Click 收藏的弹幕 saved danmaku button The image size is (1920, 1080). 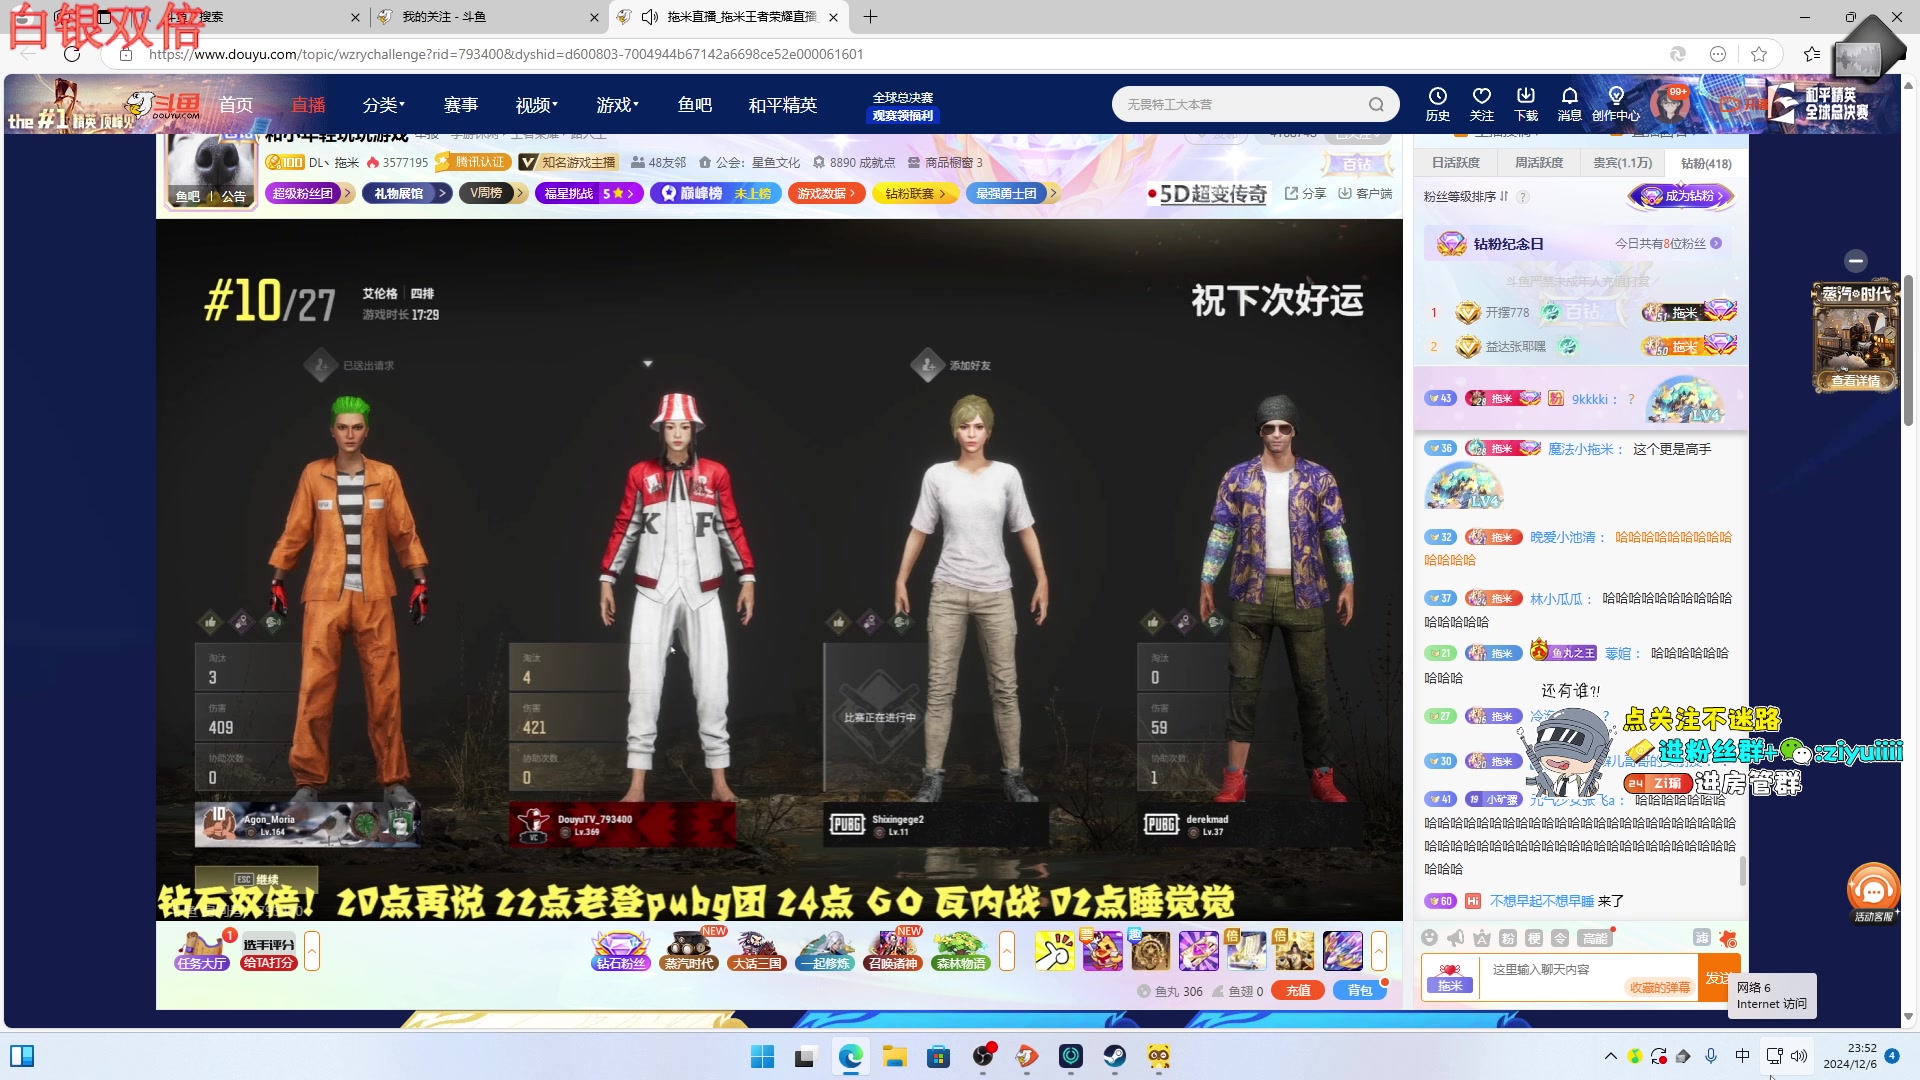(1660, 987)
